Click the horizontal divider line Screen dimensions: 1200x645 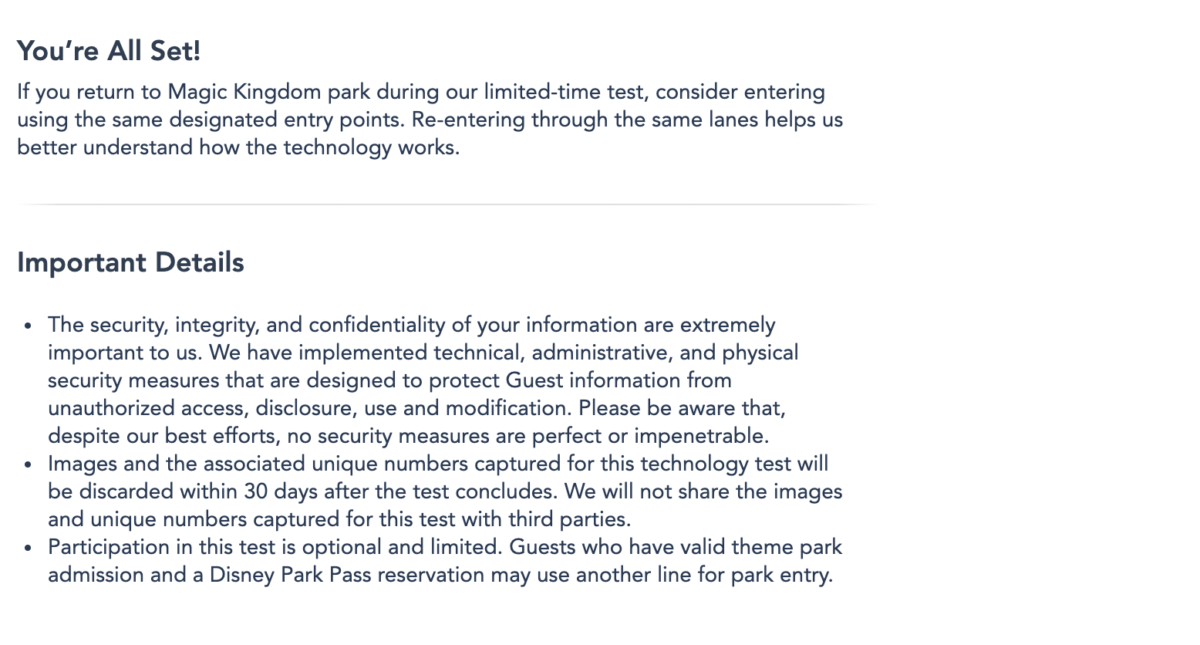click(446, 205)
